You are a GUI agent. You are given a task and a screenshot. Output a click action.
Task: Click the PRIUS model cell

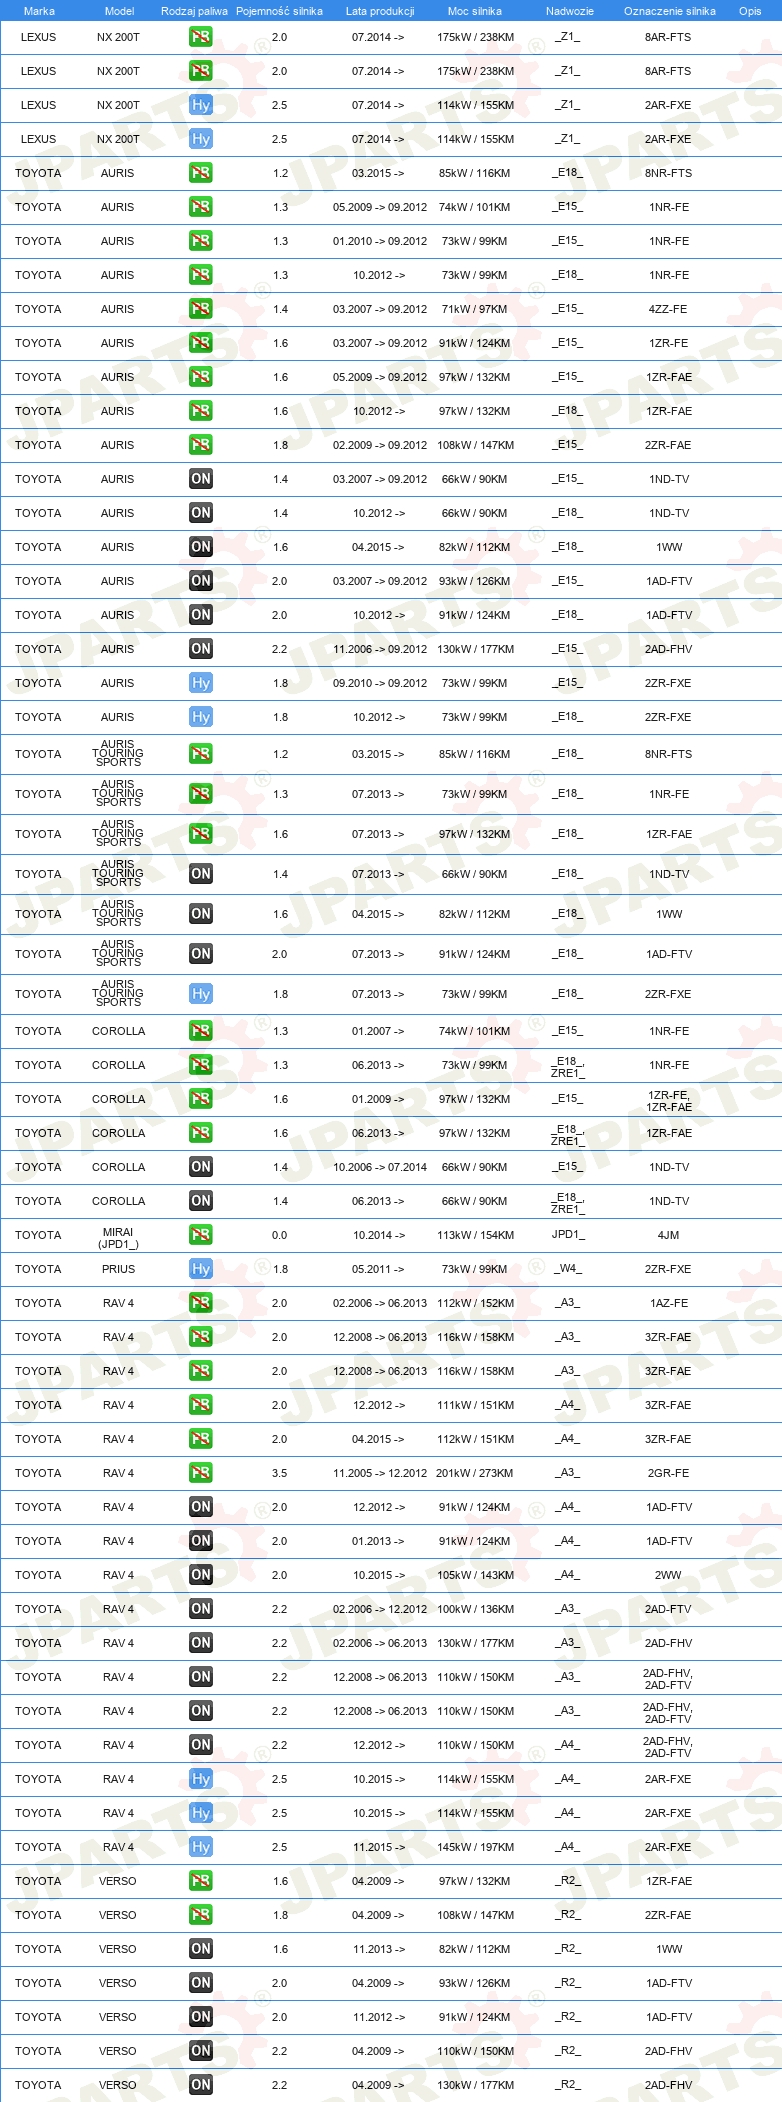118,1269
